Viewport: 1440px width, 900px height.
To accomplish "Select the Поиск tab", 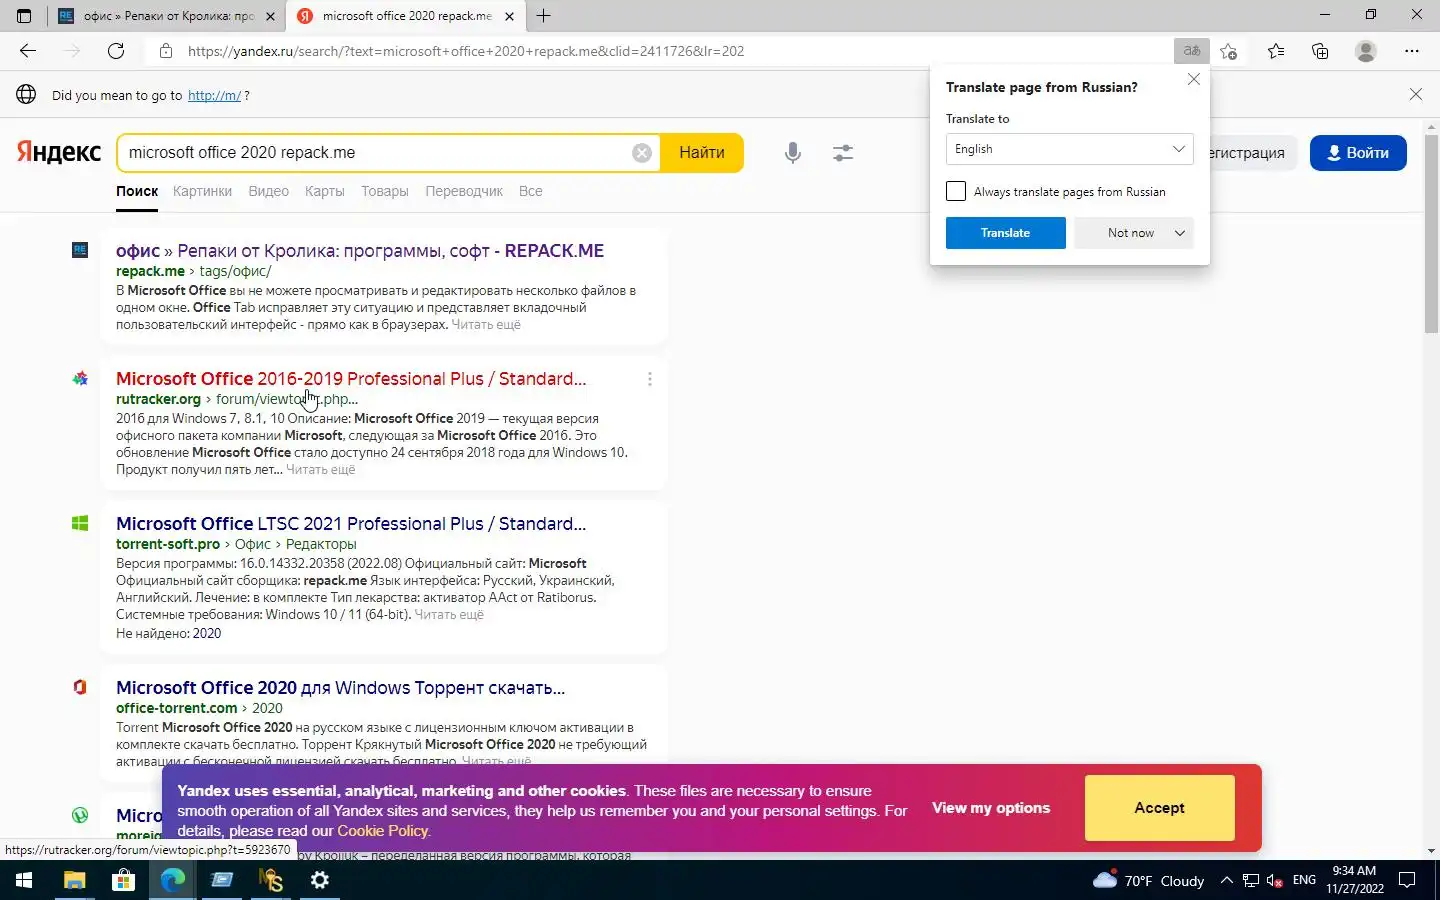I will tap(137, 191).
